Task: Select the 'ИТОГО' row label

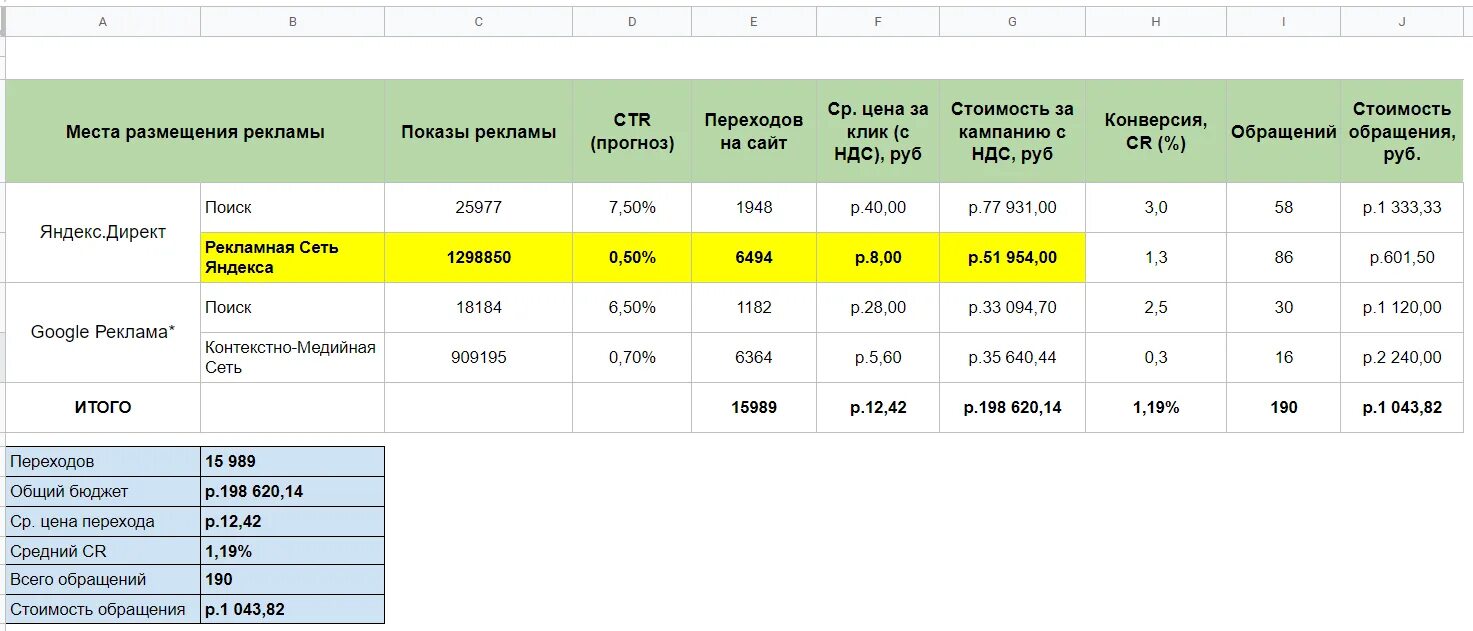Action: pyautogui.click(x=103, y=407)
